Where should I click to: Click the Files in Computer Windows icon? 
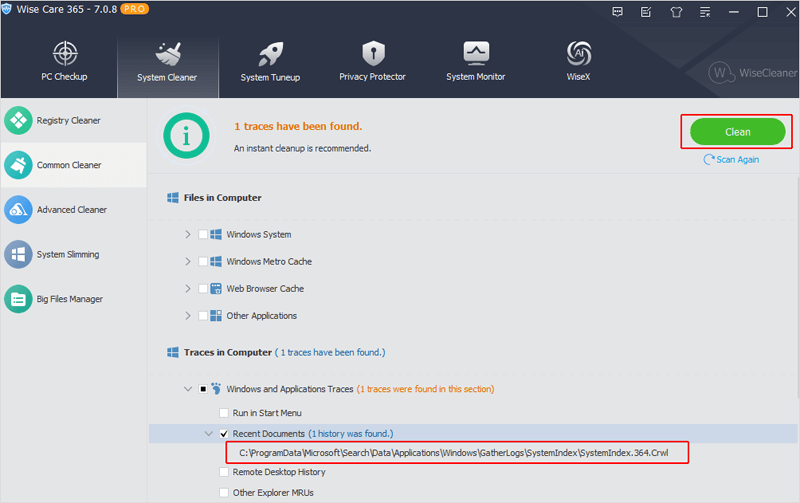173,197
